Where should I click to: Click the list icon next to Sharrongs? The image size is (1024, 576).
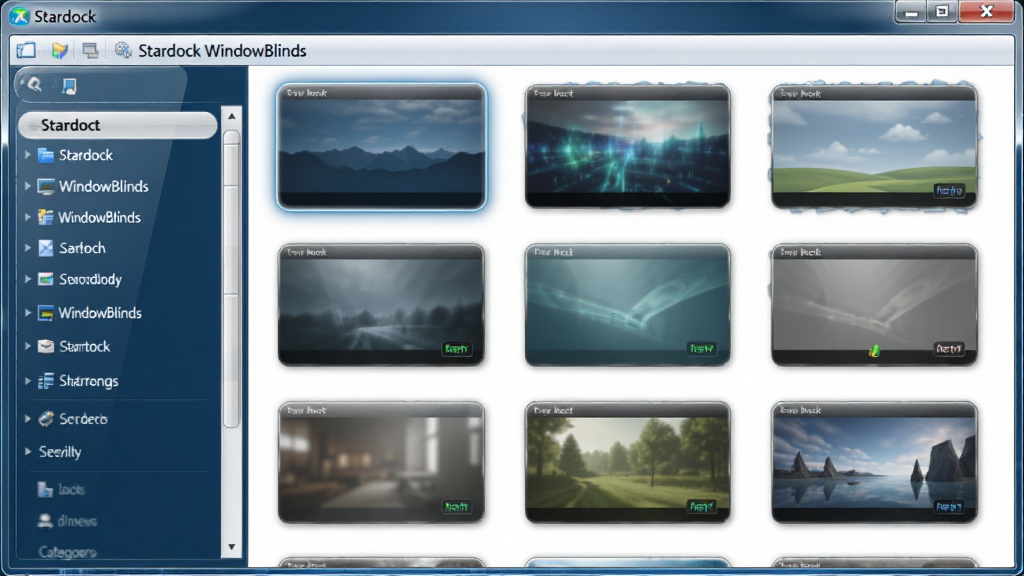coord(46,381)
